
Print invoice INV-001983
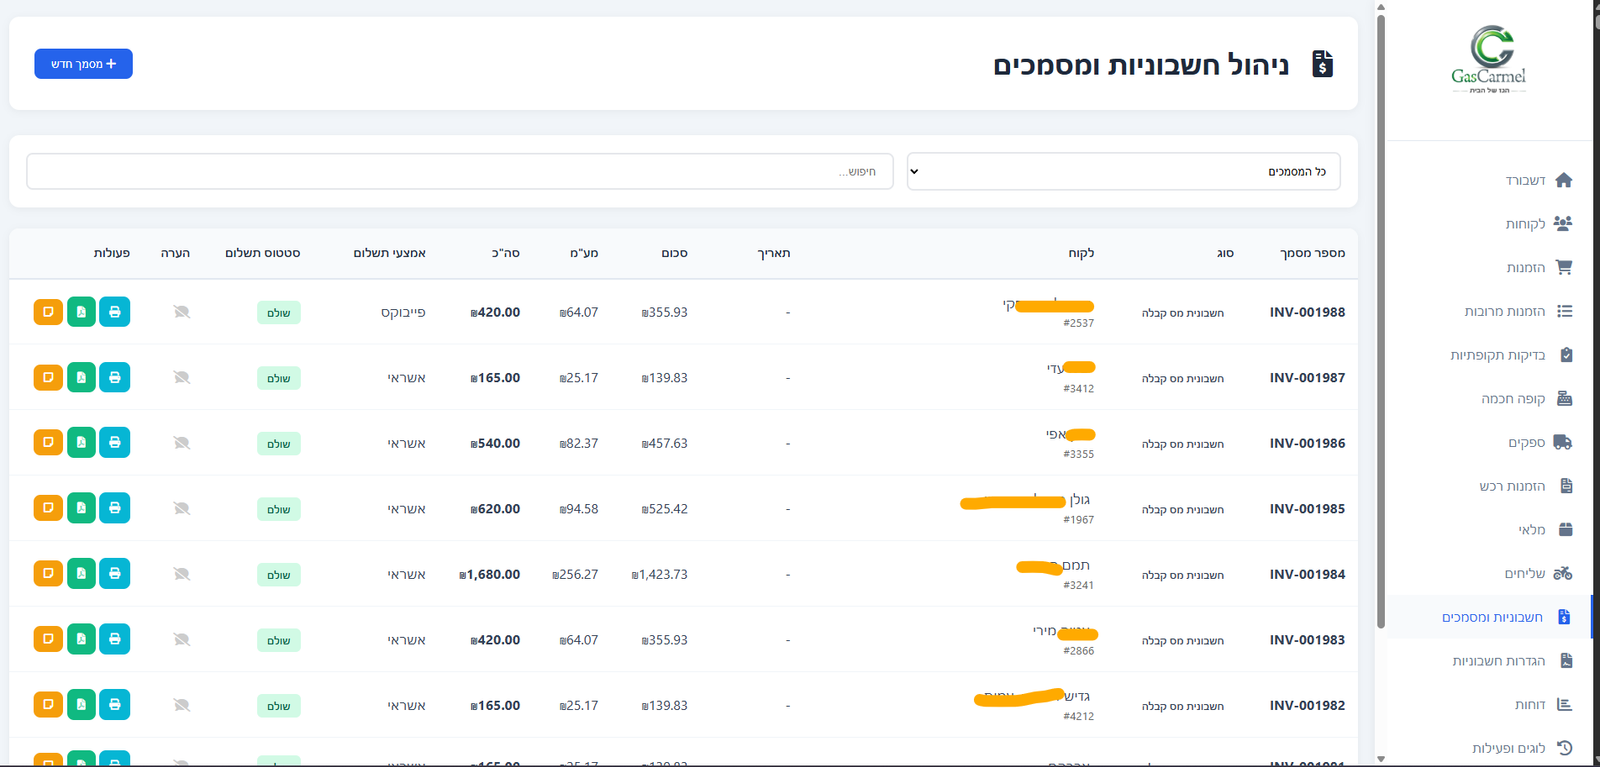[x=115, y=639]
